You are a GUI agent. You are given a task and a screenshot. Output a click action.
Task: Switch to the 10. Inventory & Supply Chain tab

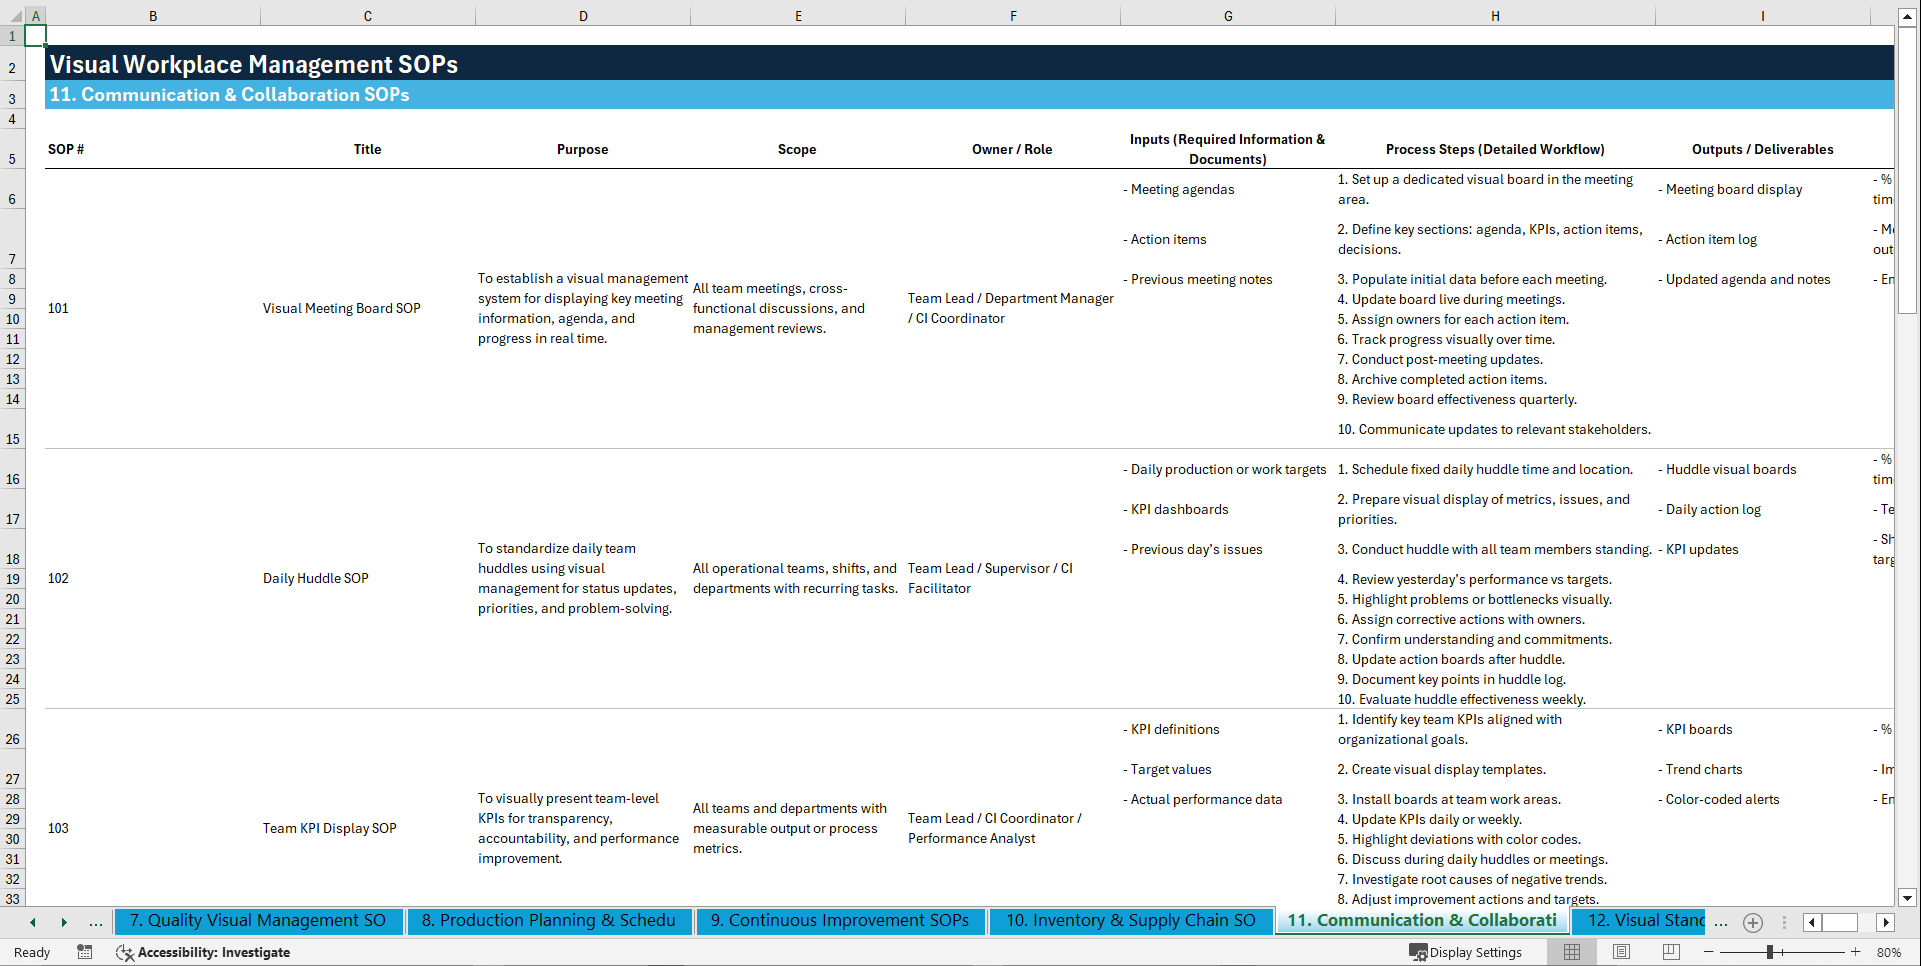click(x=1130, y=921)
